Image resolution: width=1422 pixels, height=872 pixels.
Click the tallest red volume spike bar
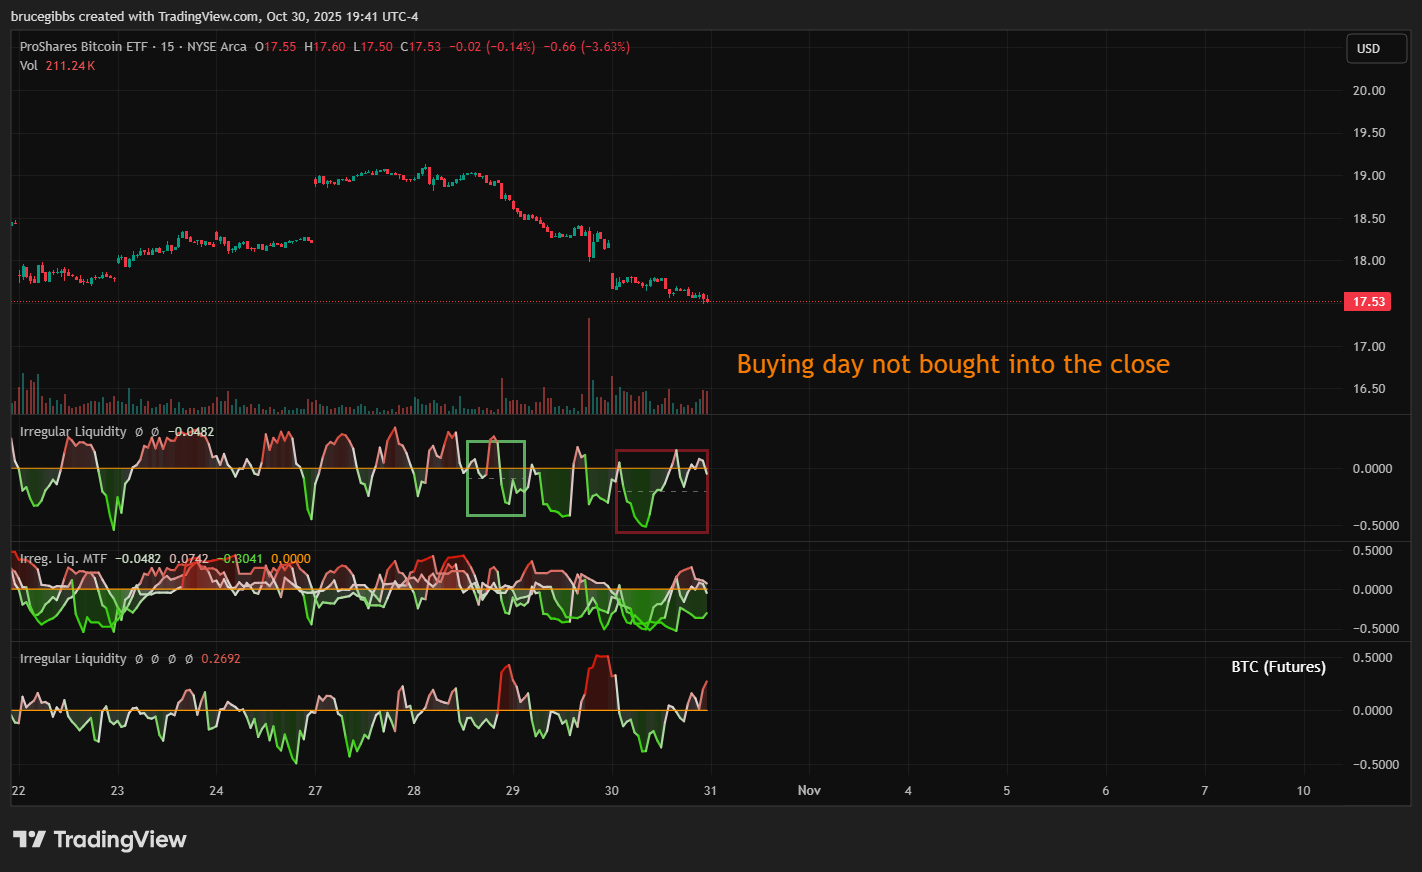[x=589, y=365]
